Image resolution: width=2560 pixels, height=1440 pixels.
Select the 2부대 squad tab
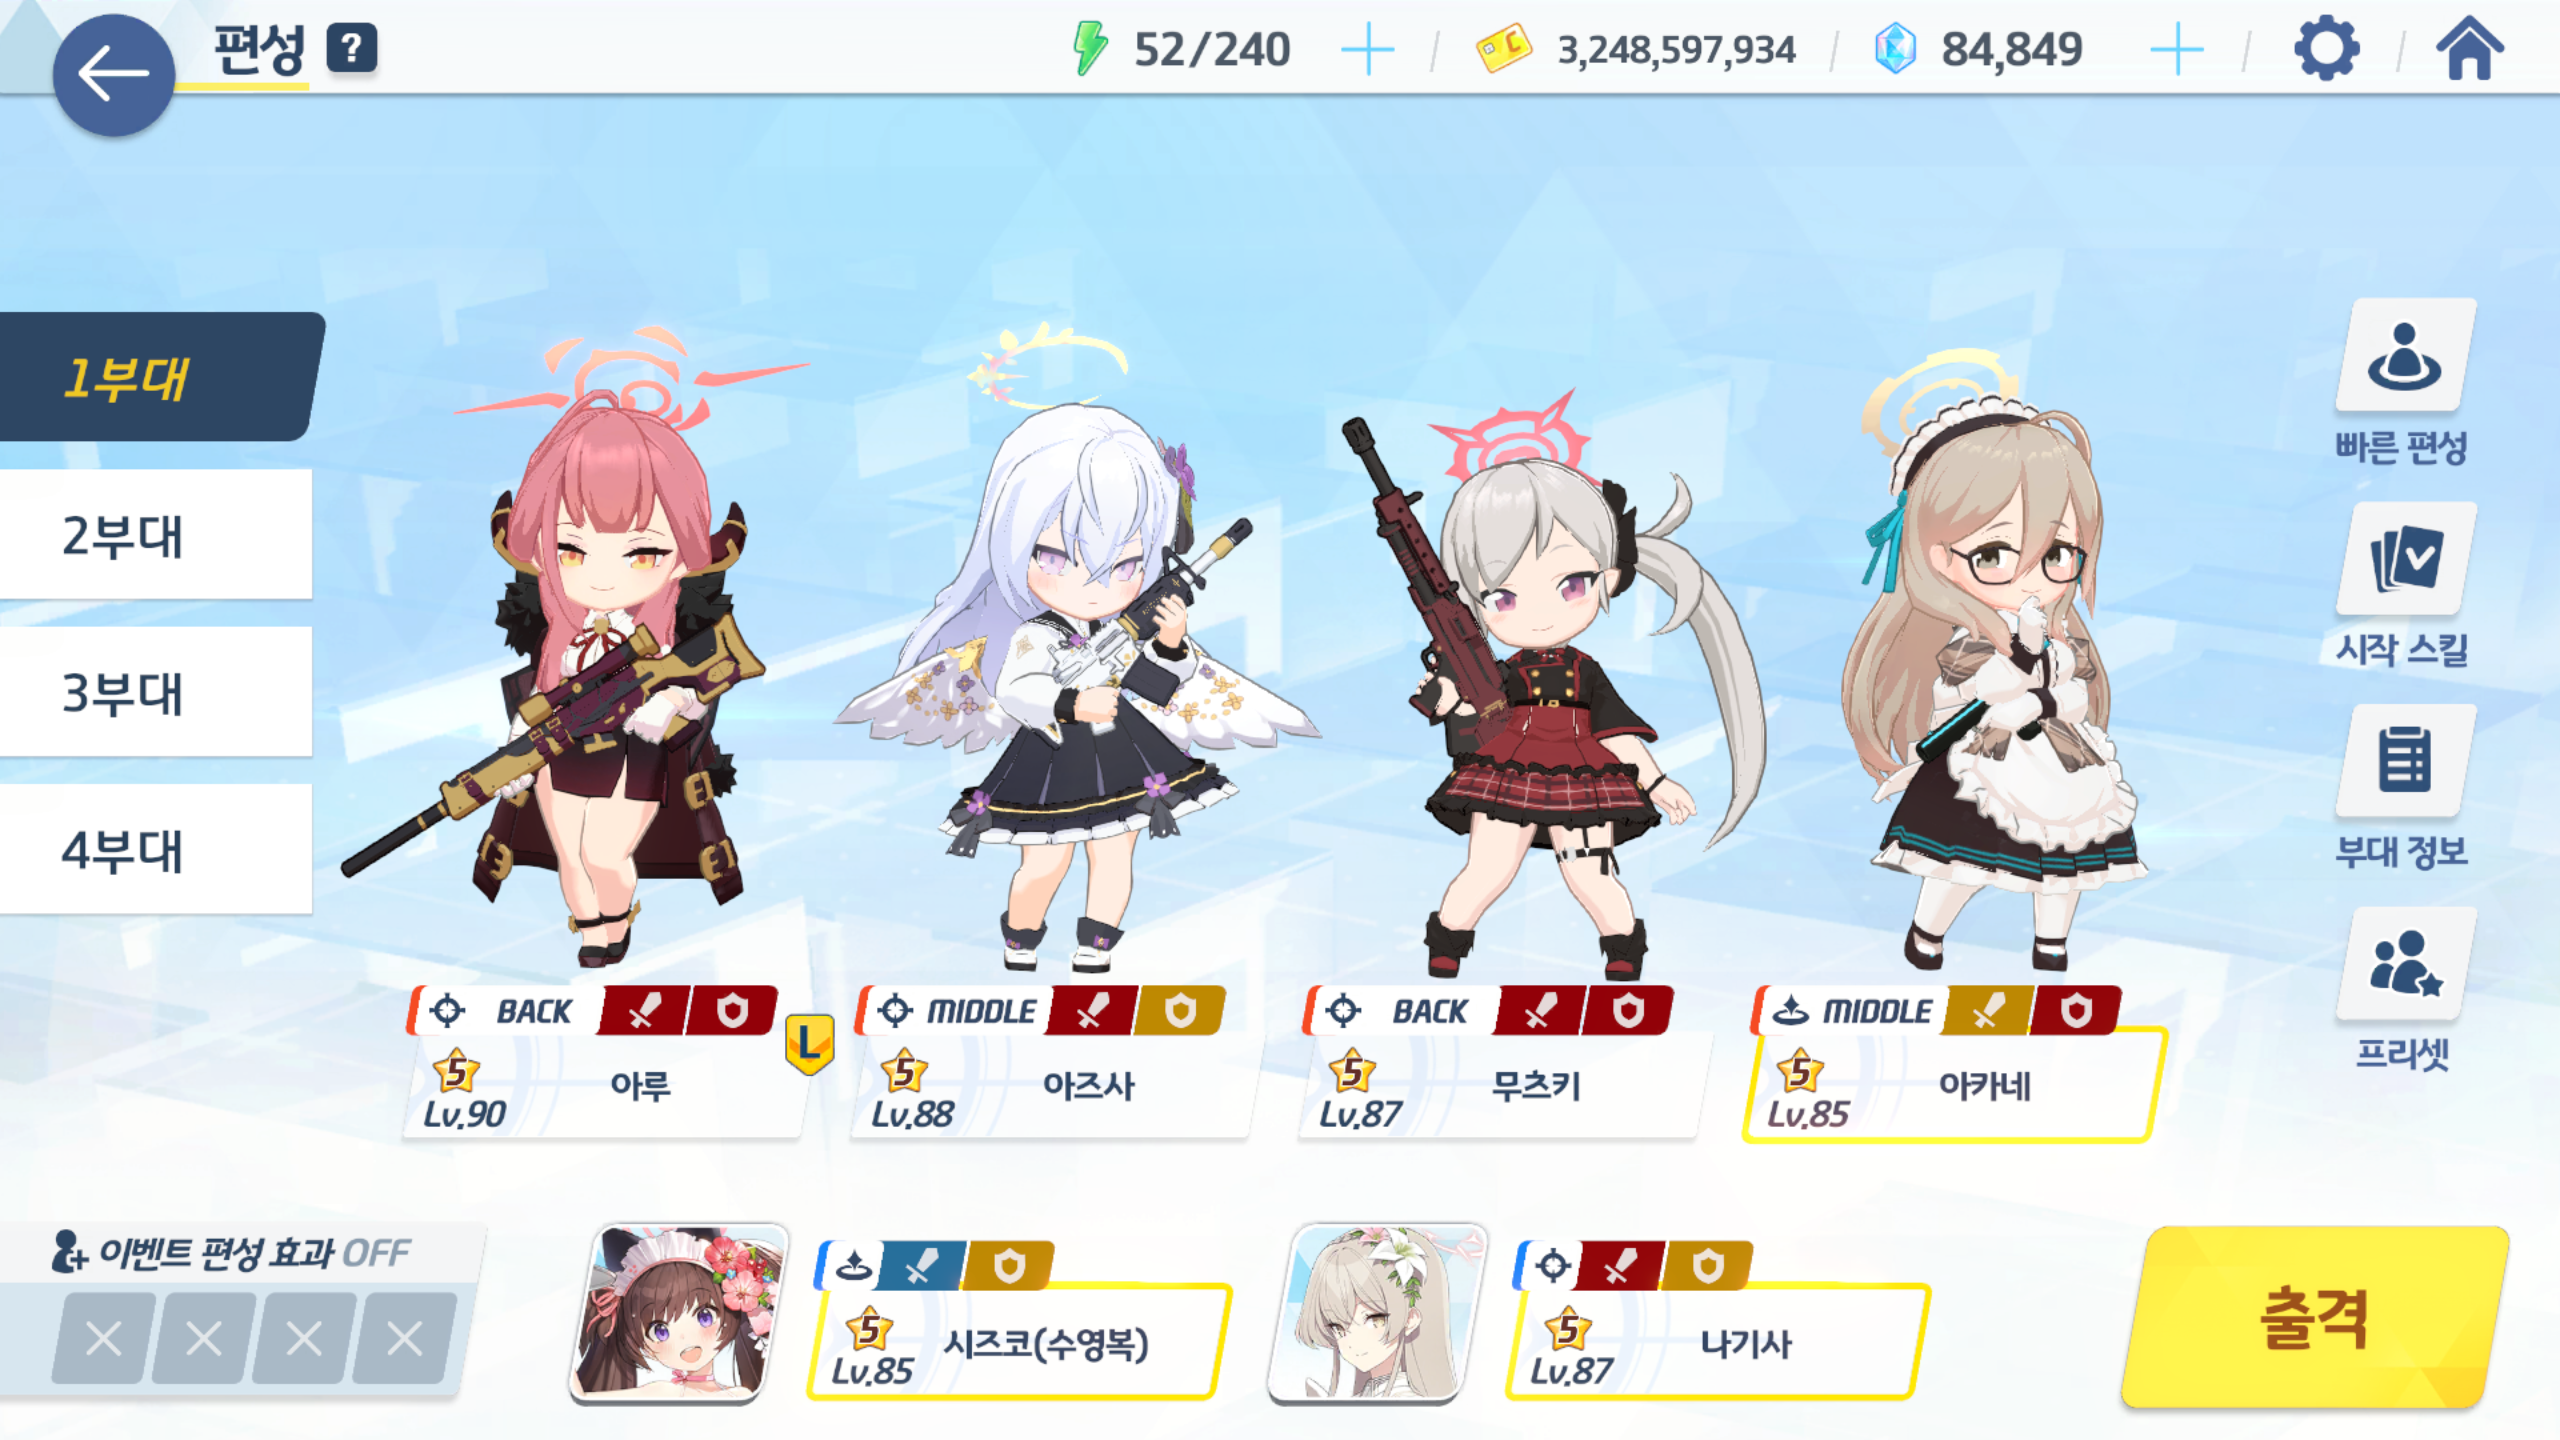(x=156, y=535)
